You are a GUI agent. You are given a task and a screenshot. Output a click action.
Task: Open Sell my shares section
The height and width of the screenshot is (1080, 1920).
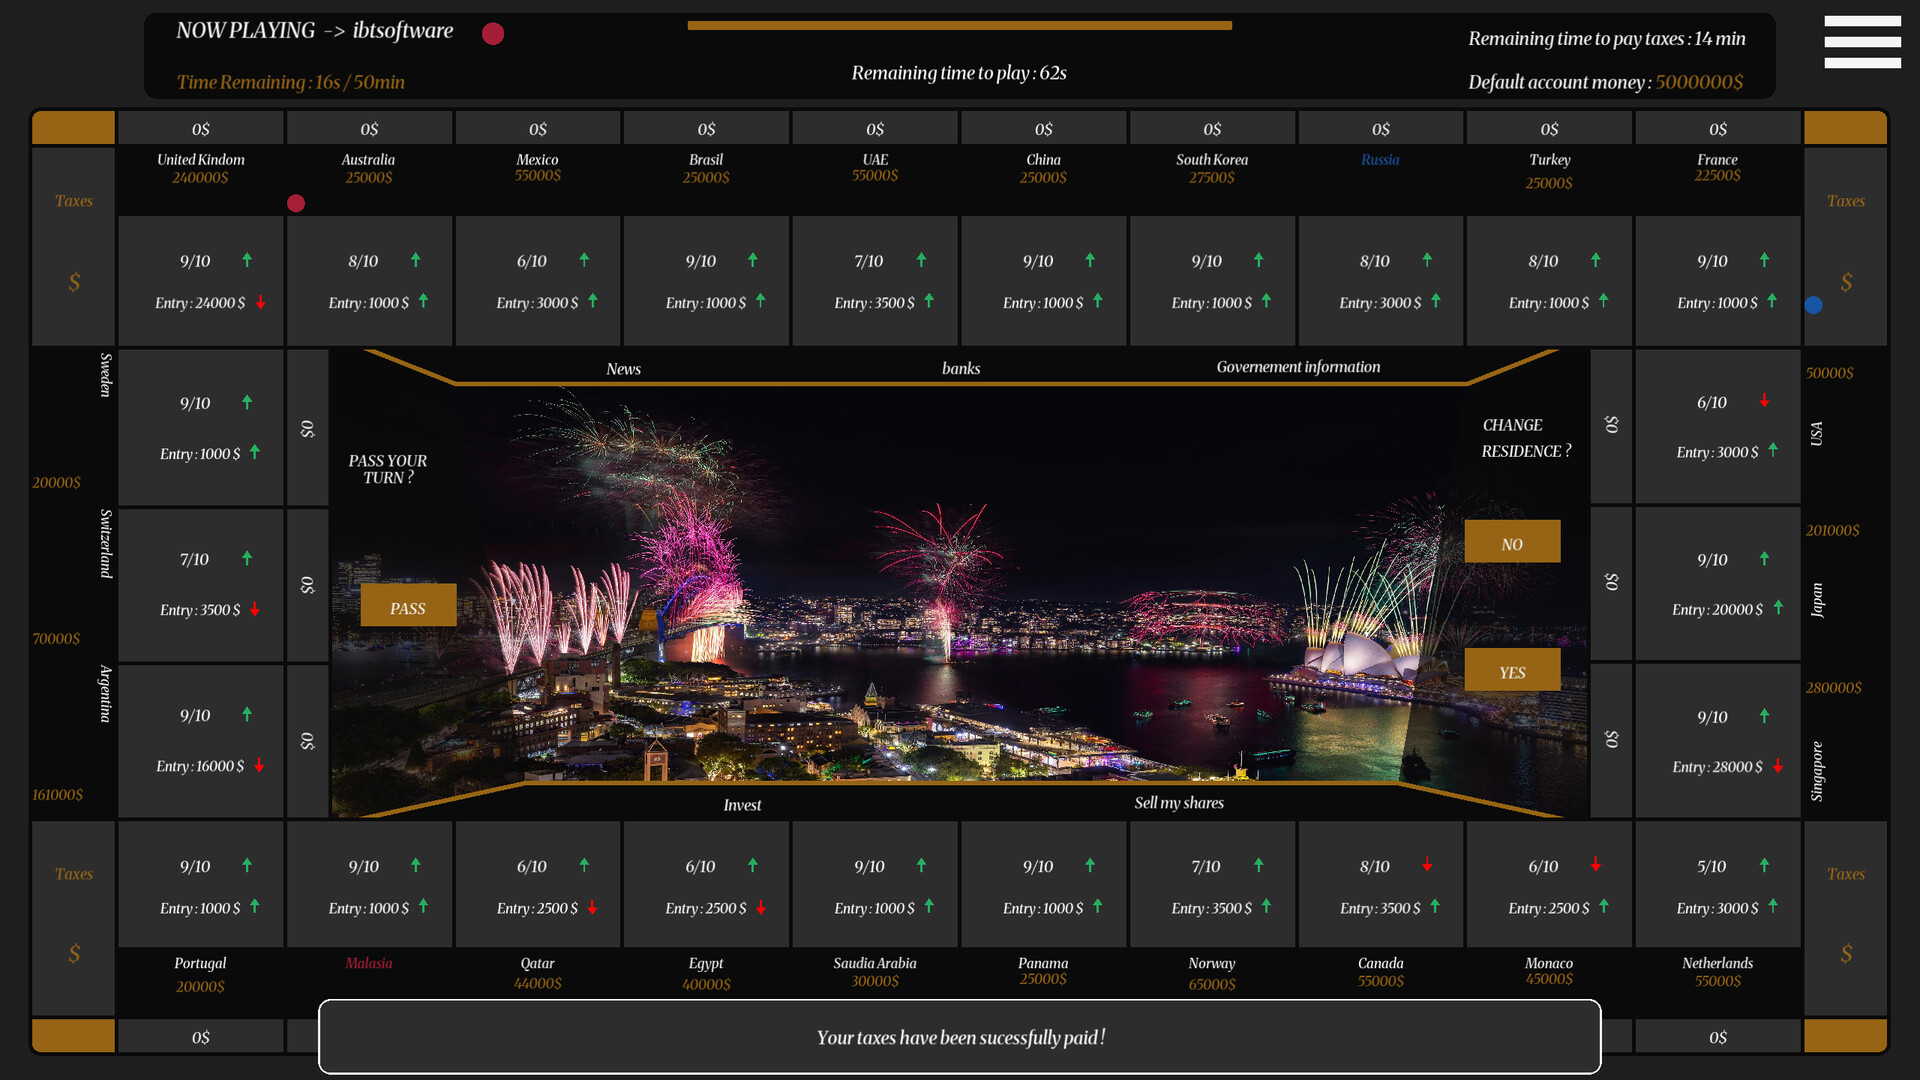tap(1179, 803)
